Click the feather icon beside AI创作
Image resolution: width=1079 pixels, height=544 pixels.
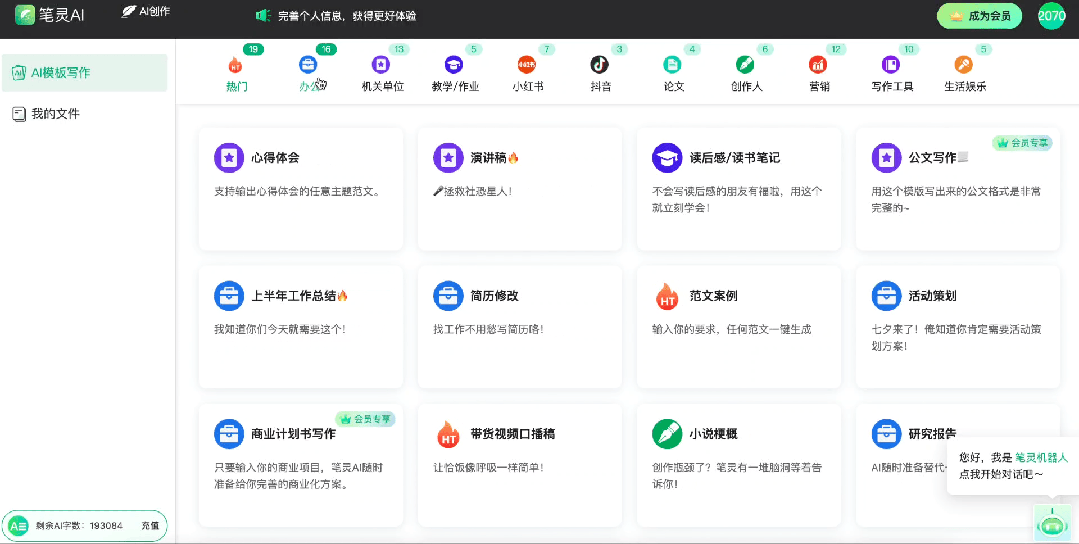click(129, 12)
